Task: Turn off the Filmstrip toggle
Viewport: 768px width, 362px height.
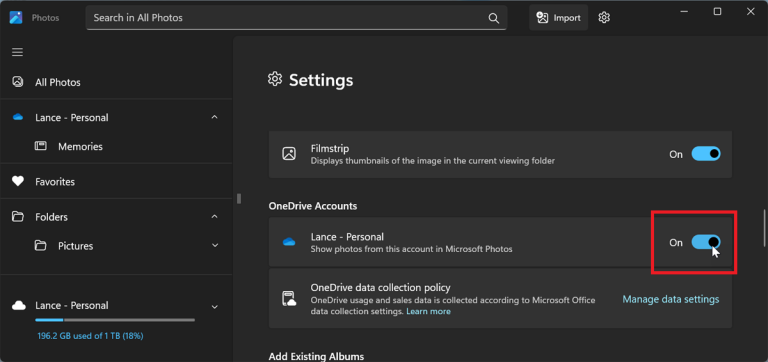Action: [x=706, y=154]
